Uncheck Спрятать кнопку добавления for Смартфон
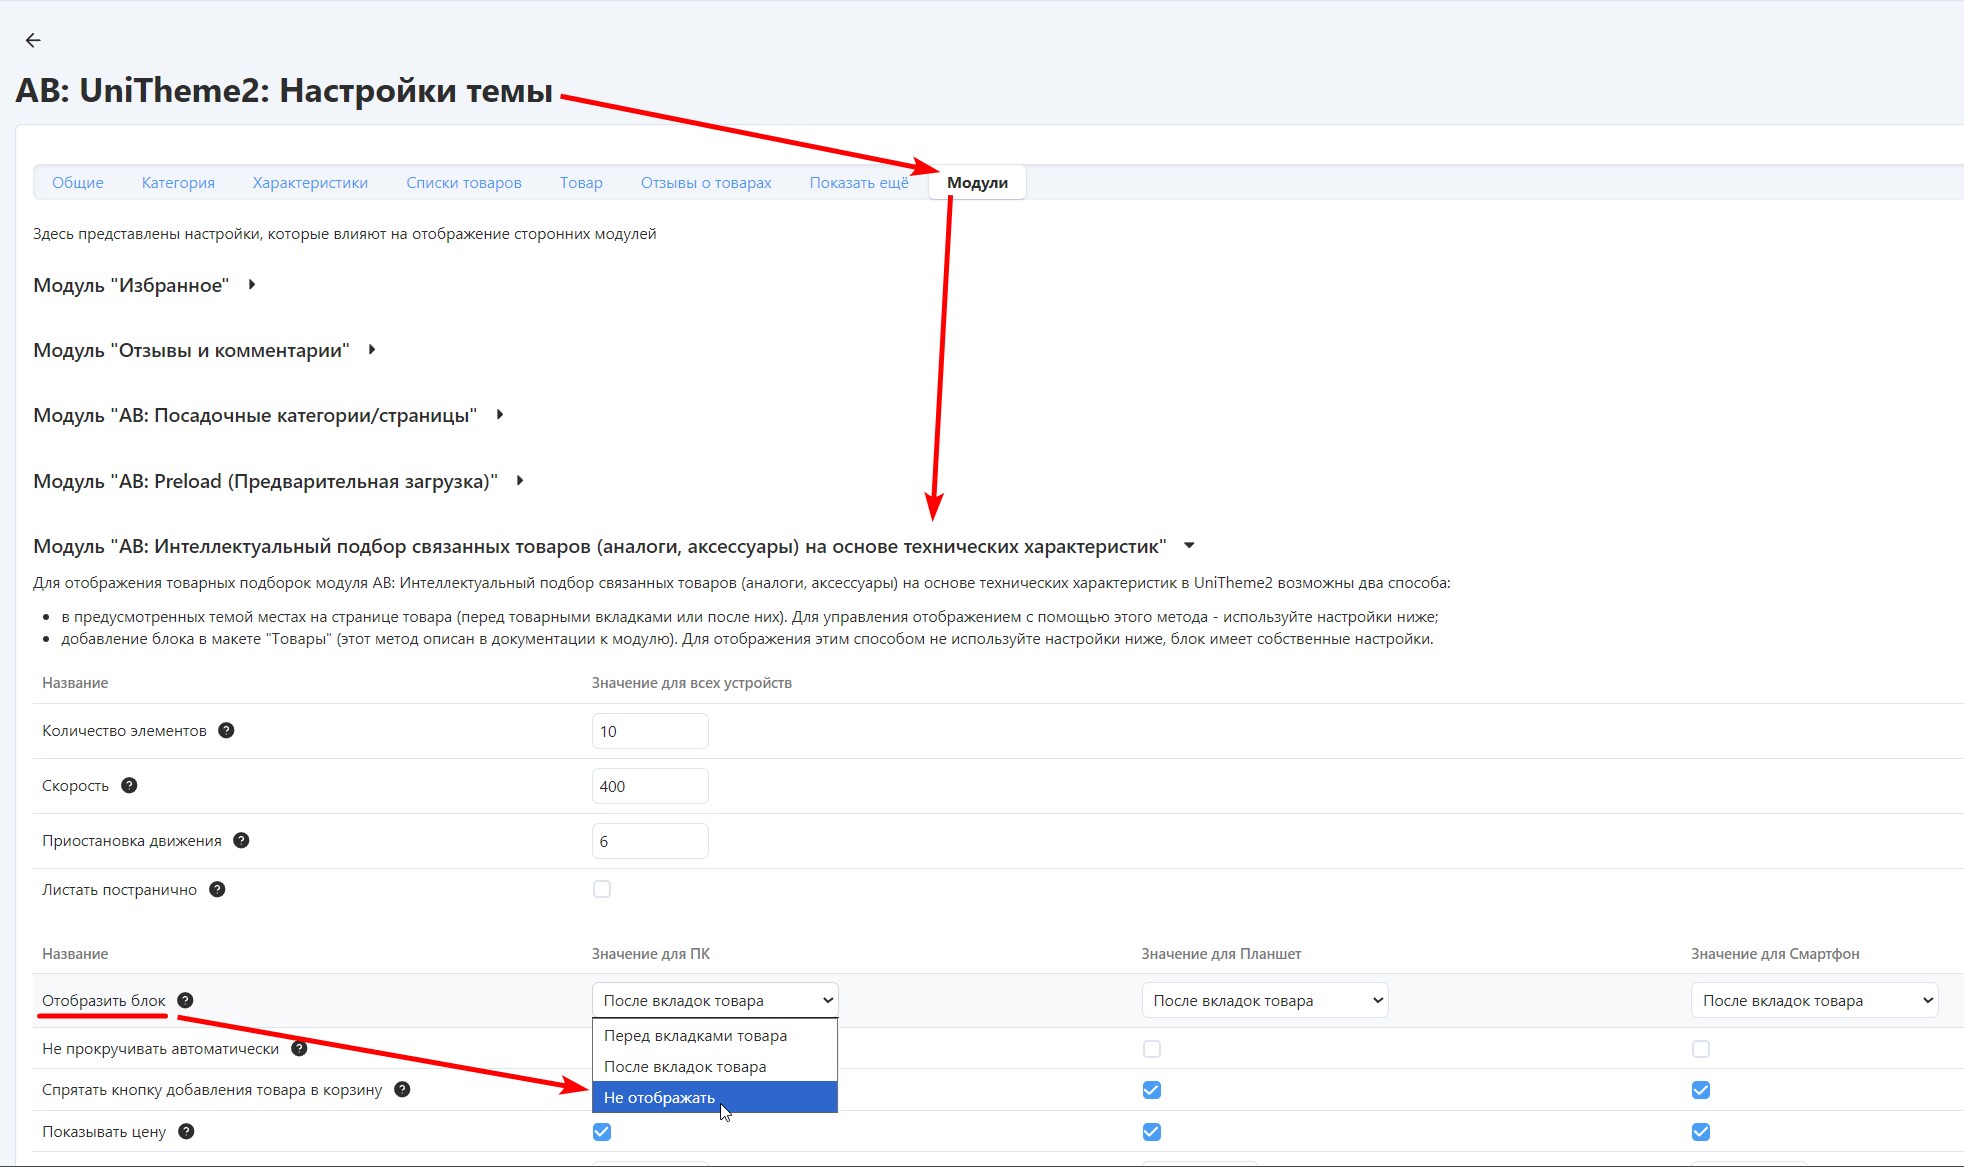The width and height of the screenshot is (1964, 1167). point(1701,1090)
